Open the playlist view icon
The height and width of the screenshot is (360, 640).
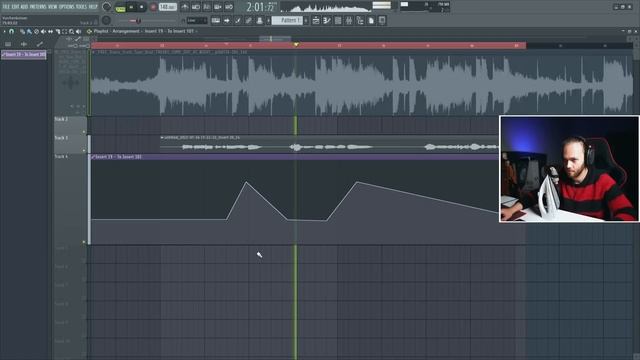point(316,20)
